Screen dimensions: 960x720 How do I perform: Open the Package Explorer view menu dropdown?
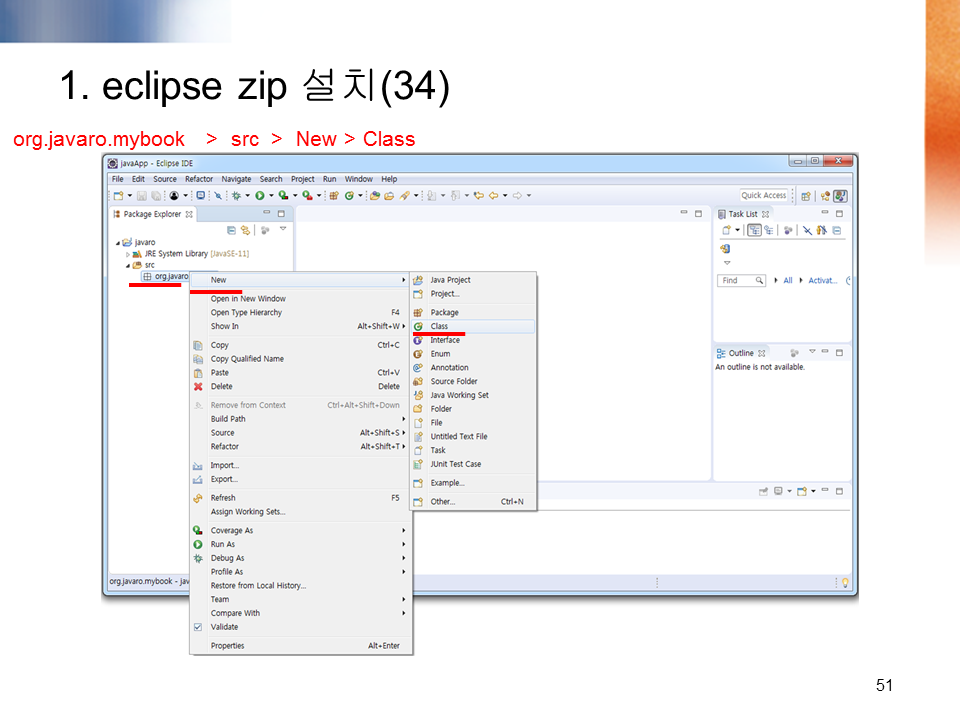pyautogui.click(x=284, y=230)
